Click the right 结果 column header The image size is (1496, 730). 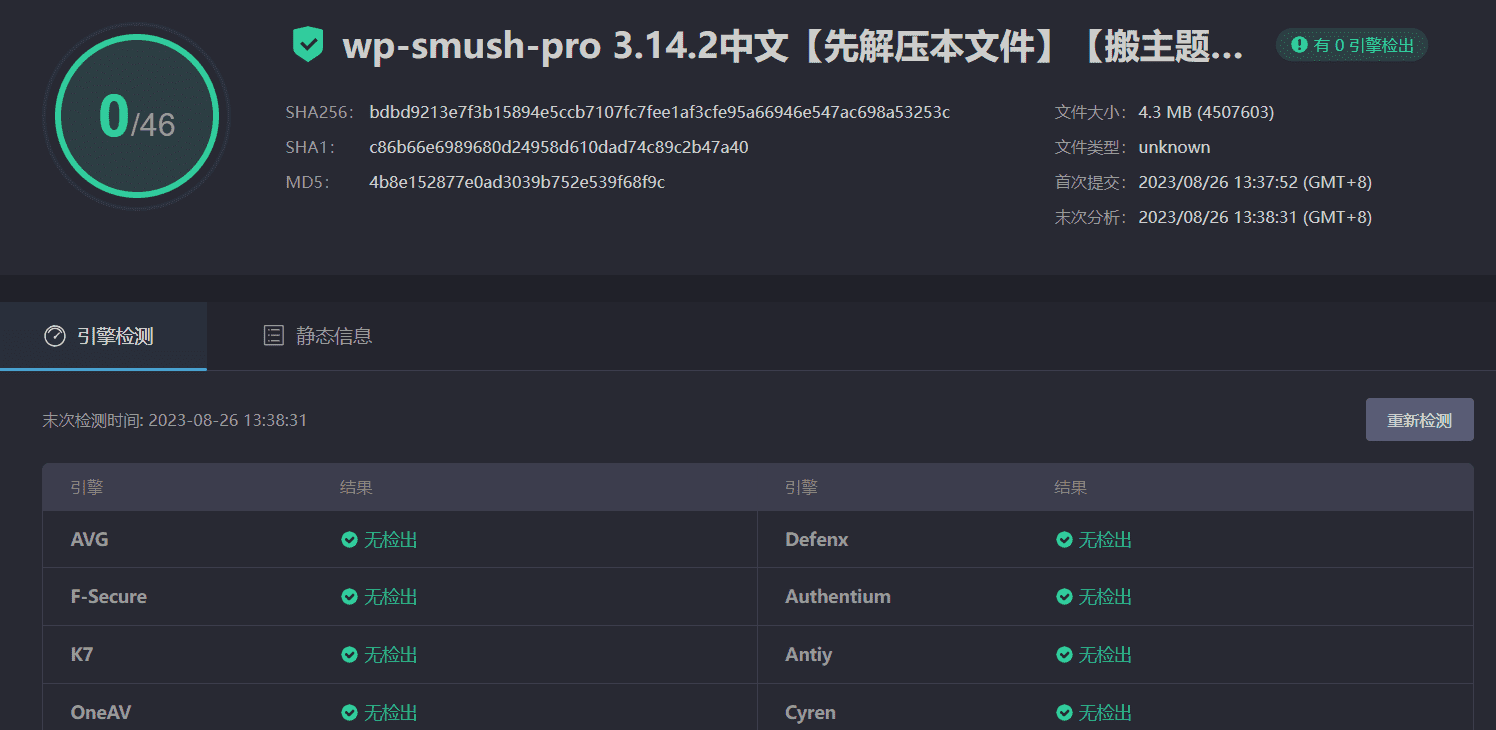(1071, 488)
